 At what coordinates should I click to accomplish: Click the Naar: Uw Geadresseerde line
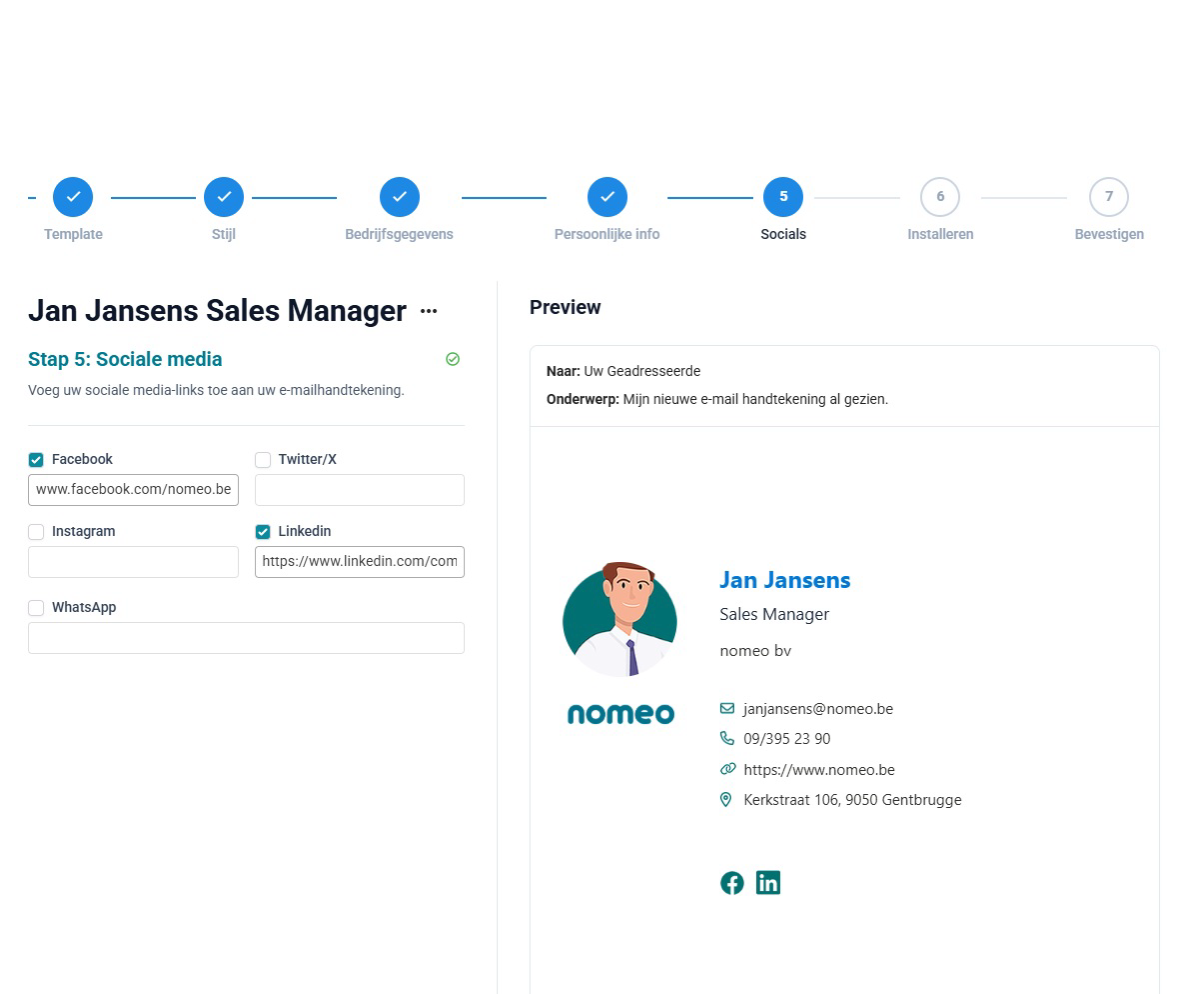pos(624,371)
